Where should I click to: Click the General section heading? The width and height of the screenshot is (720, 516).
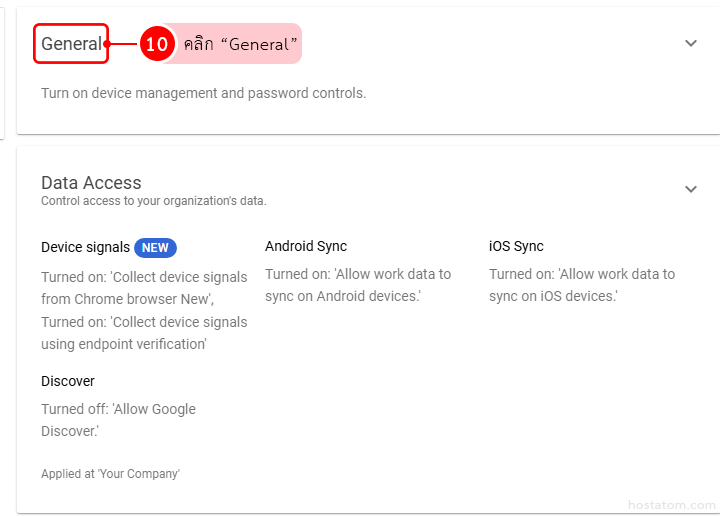click(x=71, y=44)
